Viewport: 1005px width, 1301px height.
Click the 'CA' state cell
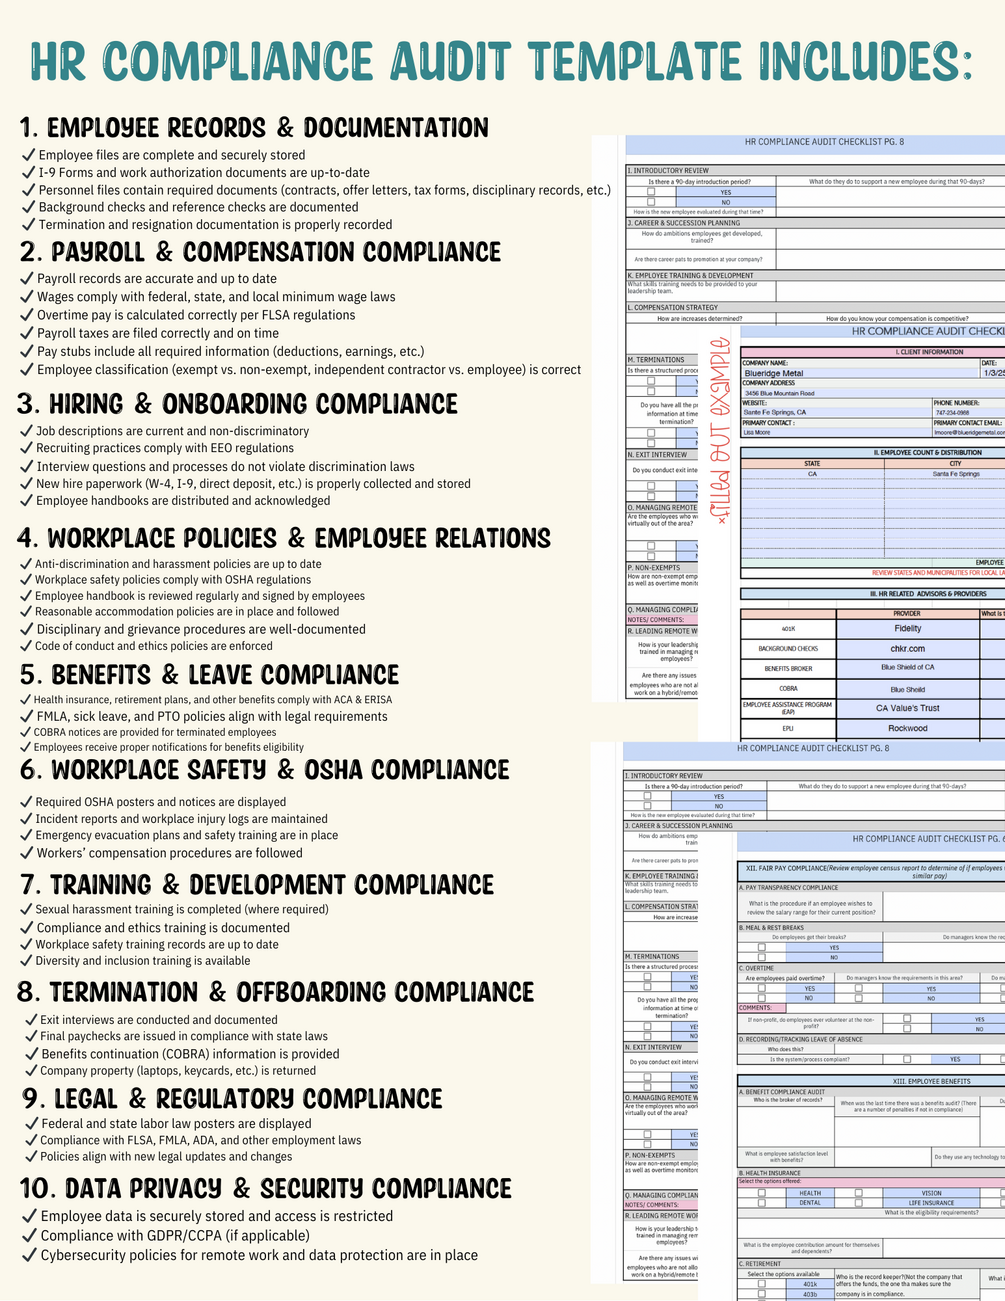tap(812, 474)
